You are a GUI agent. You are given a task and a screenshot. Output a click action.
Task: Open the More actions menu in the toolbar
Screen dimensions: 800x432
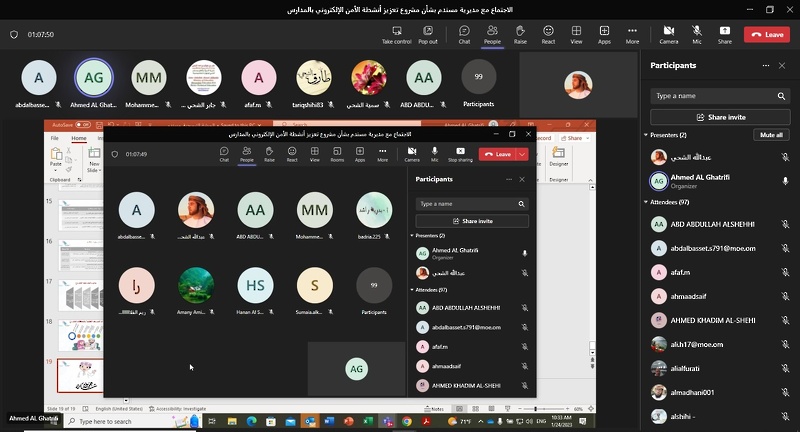[x=632, y=33]
